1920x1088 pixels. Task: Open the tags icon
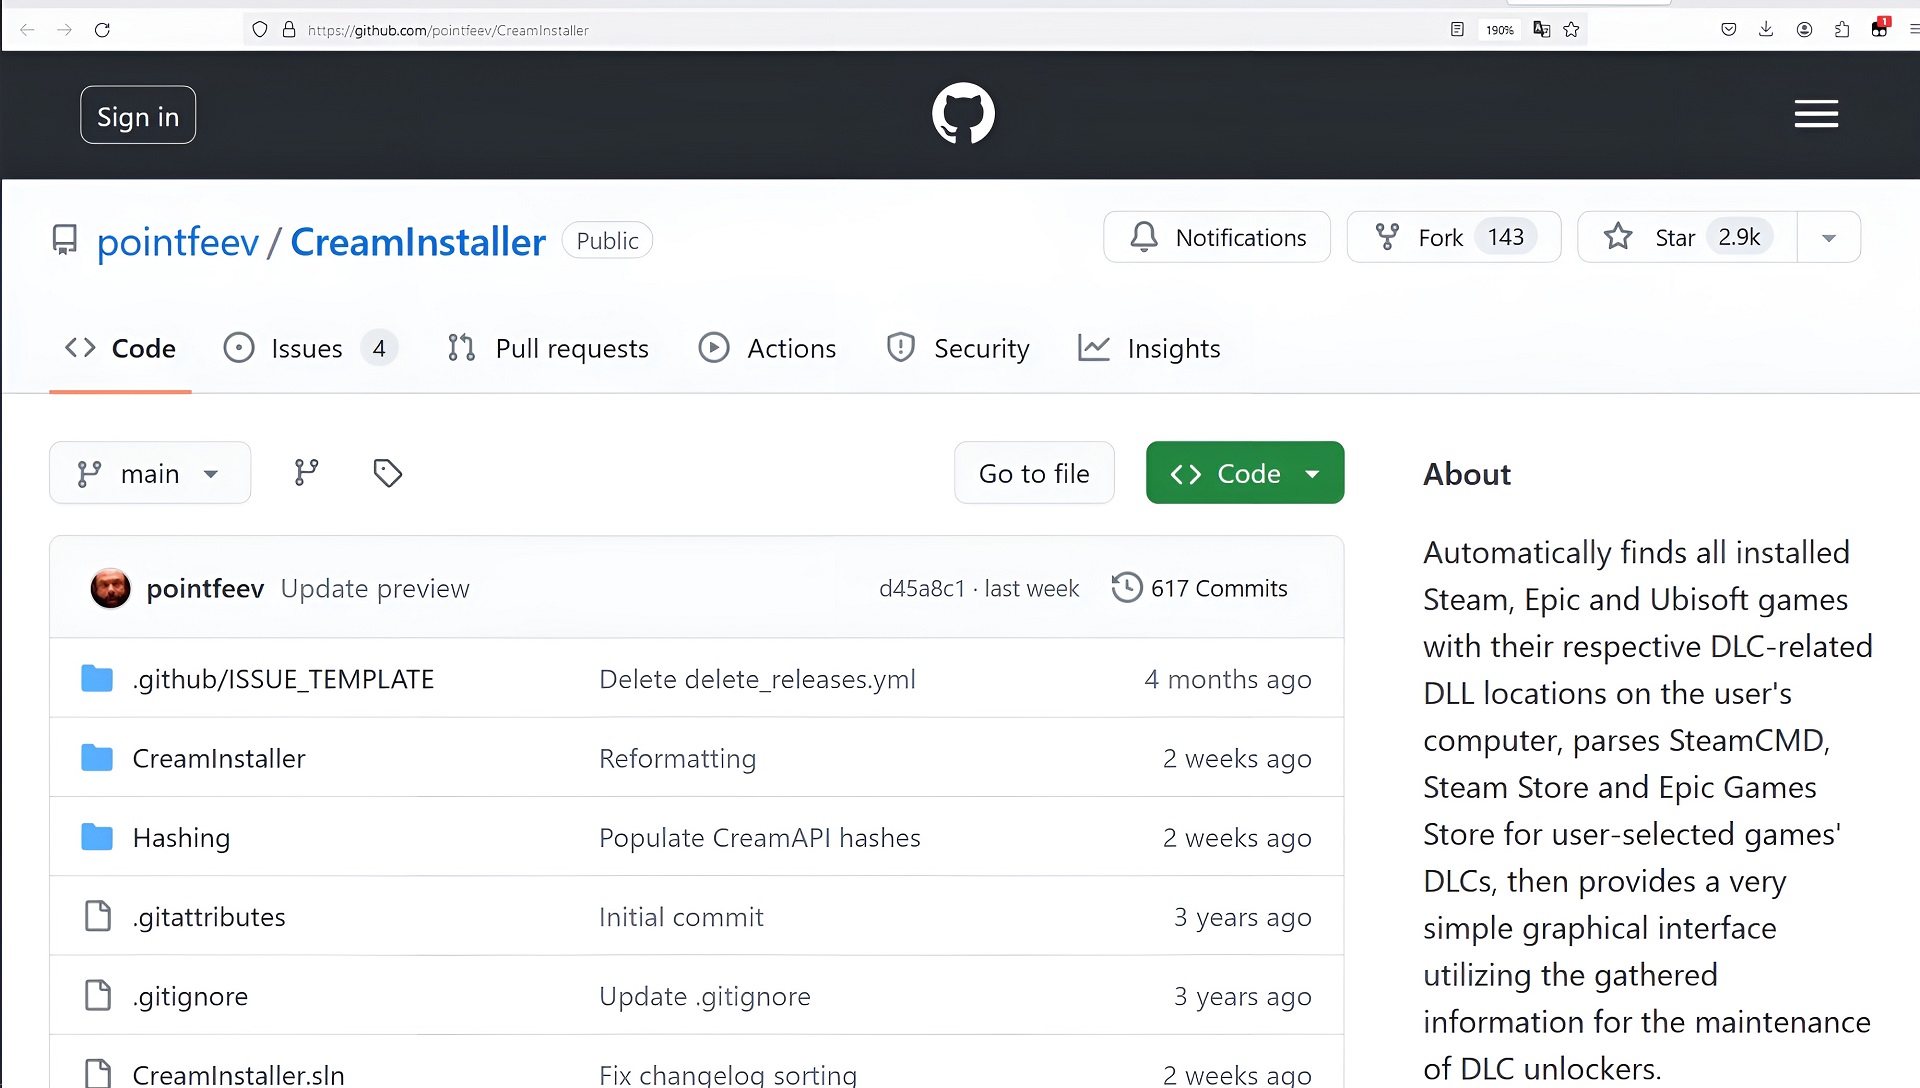(x=387, y=473)
